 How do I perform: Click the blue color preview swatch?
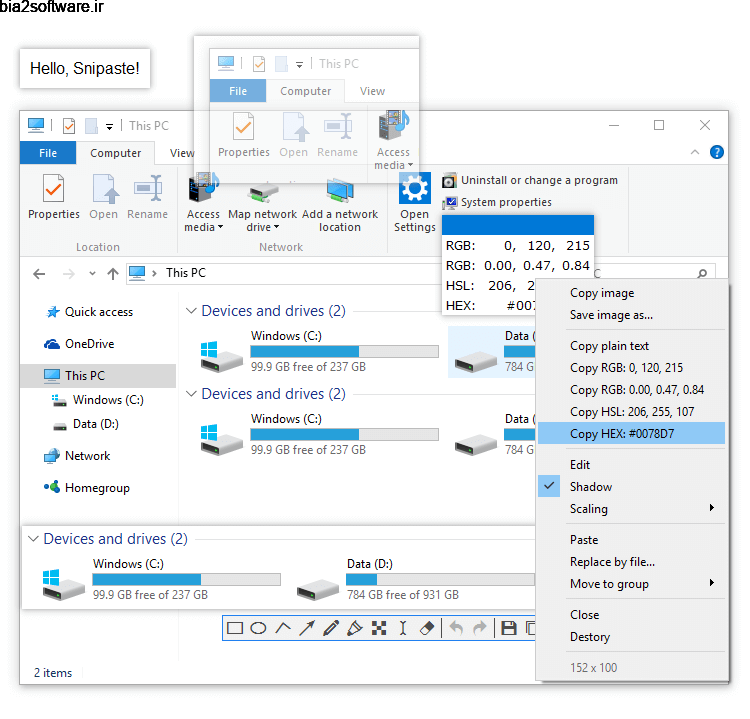pyautogui.click(x=518, y=225)
